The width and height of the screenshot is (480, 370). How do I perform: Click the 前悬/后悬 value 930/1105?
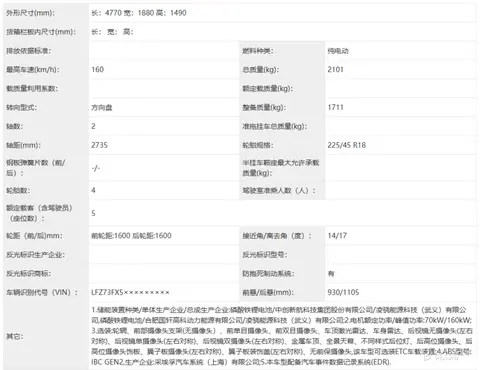tap(343, 292)
